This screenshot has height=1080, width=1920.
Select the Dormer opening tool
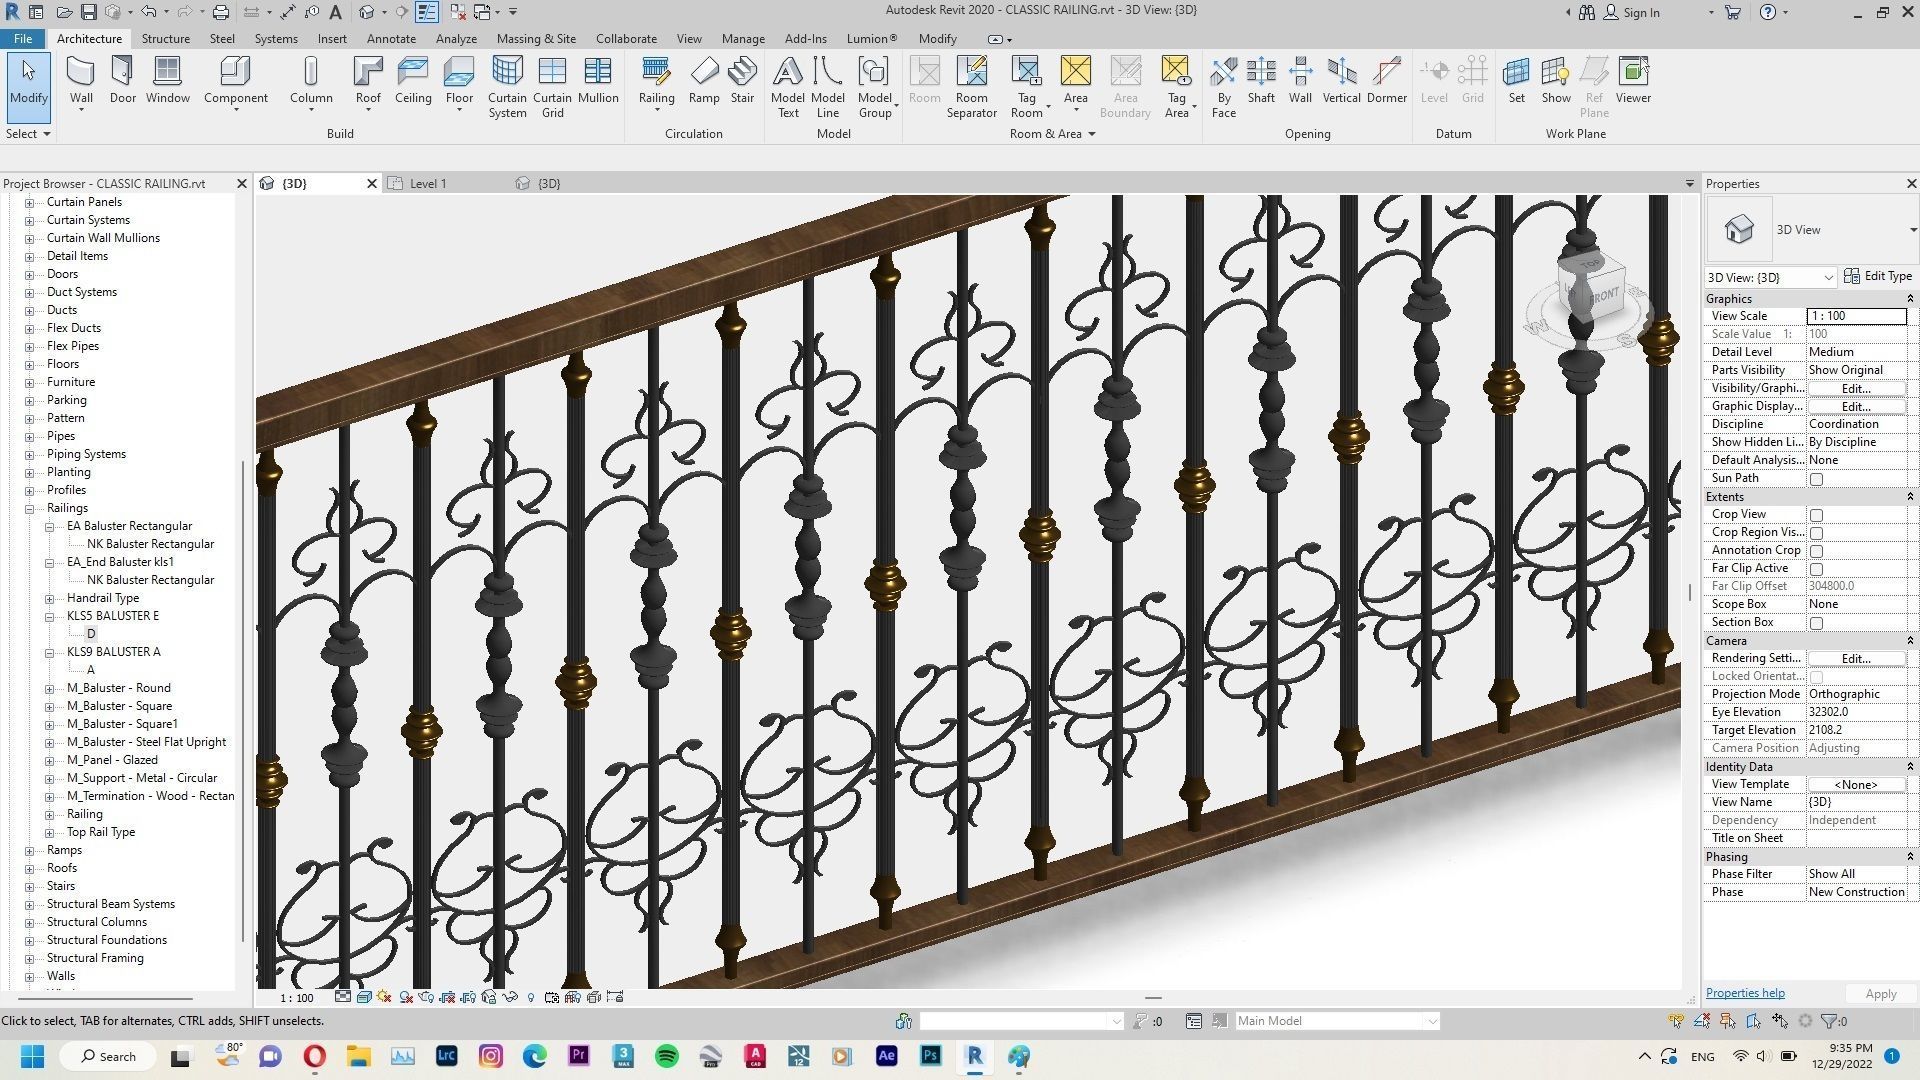coord(1387,80)
